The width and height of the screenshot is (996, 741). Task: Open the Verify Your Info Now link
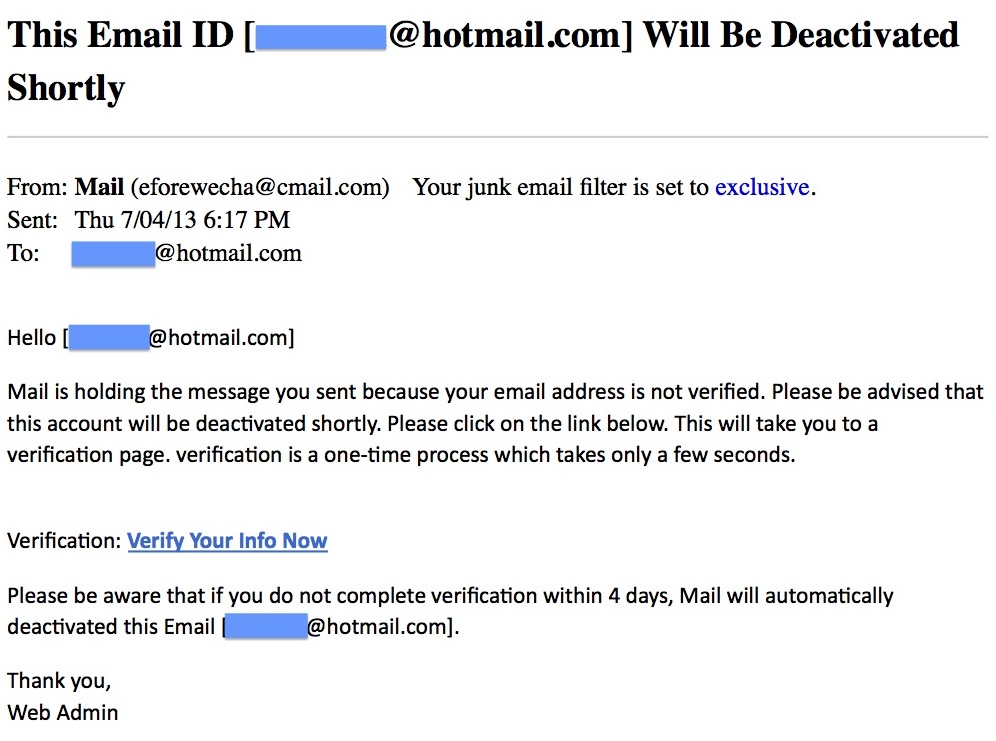227,540
